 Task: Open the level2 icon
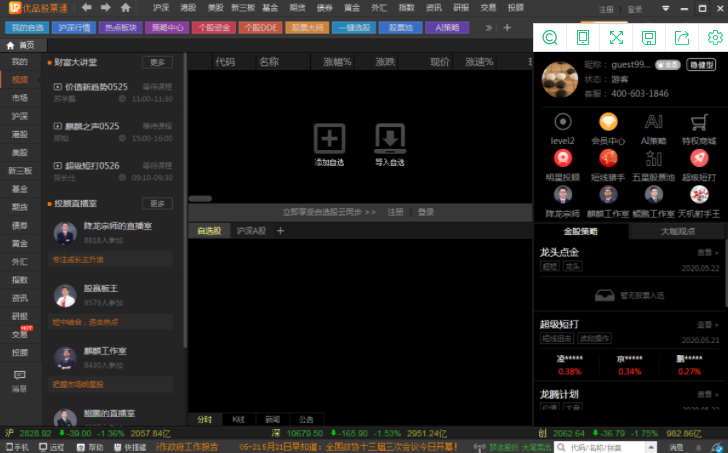pyautogui.click(x=563, y=122)
